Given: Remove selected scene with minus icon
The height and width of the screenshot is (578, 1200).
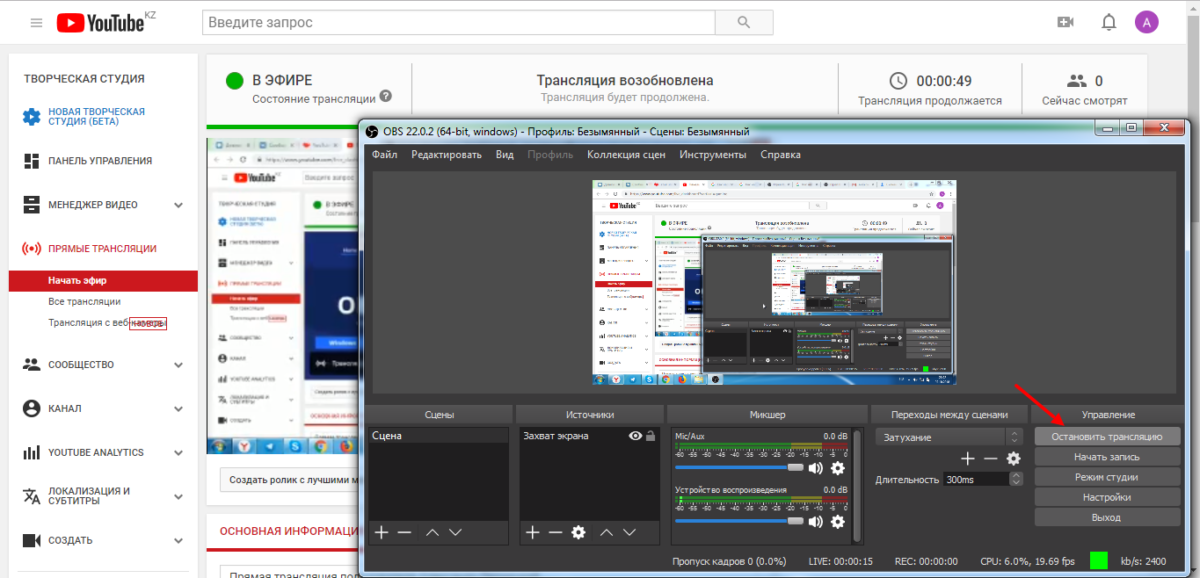Looking at the screenshot, I should click(404, 533).
